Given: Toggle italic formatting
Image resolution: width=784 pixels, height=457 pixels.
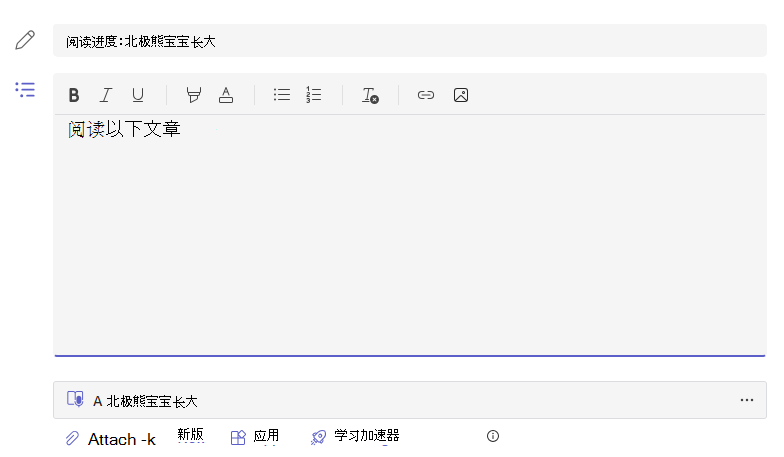Looking at the screenshot, I should coord(106,95).
